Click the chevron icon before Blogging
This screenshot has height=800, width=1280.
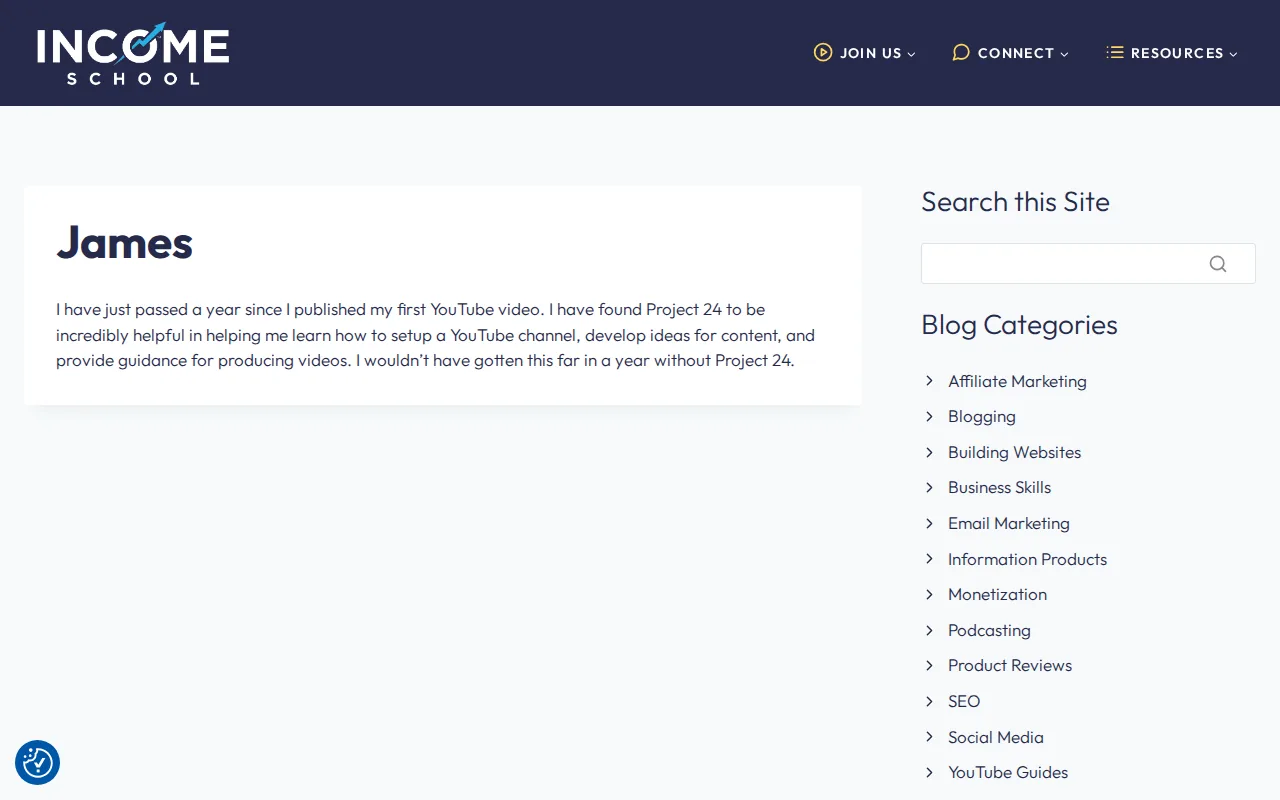point(929,416)
